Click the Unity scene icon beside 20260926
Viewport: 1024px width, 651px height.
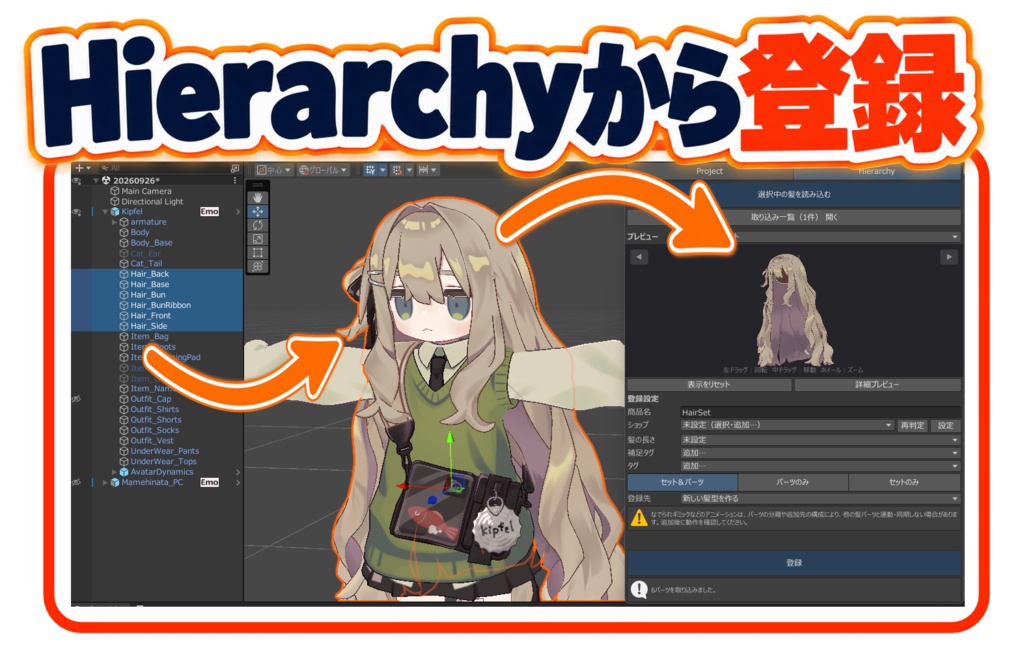coord(106,180)
